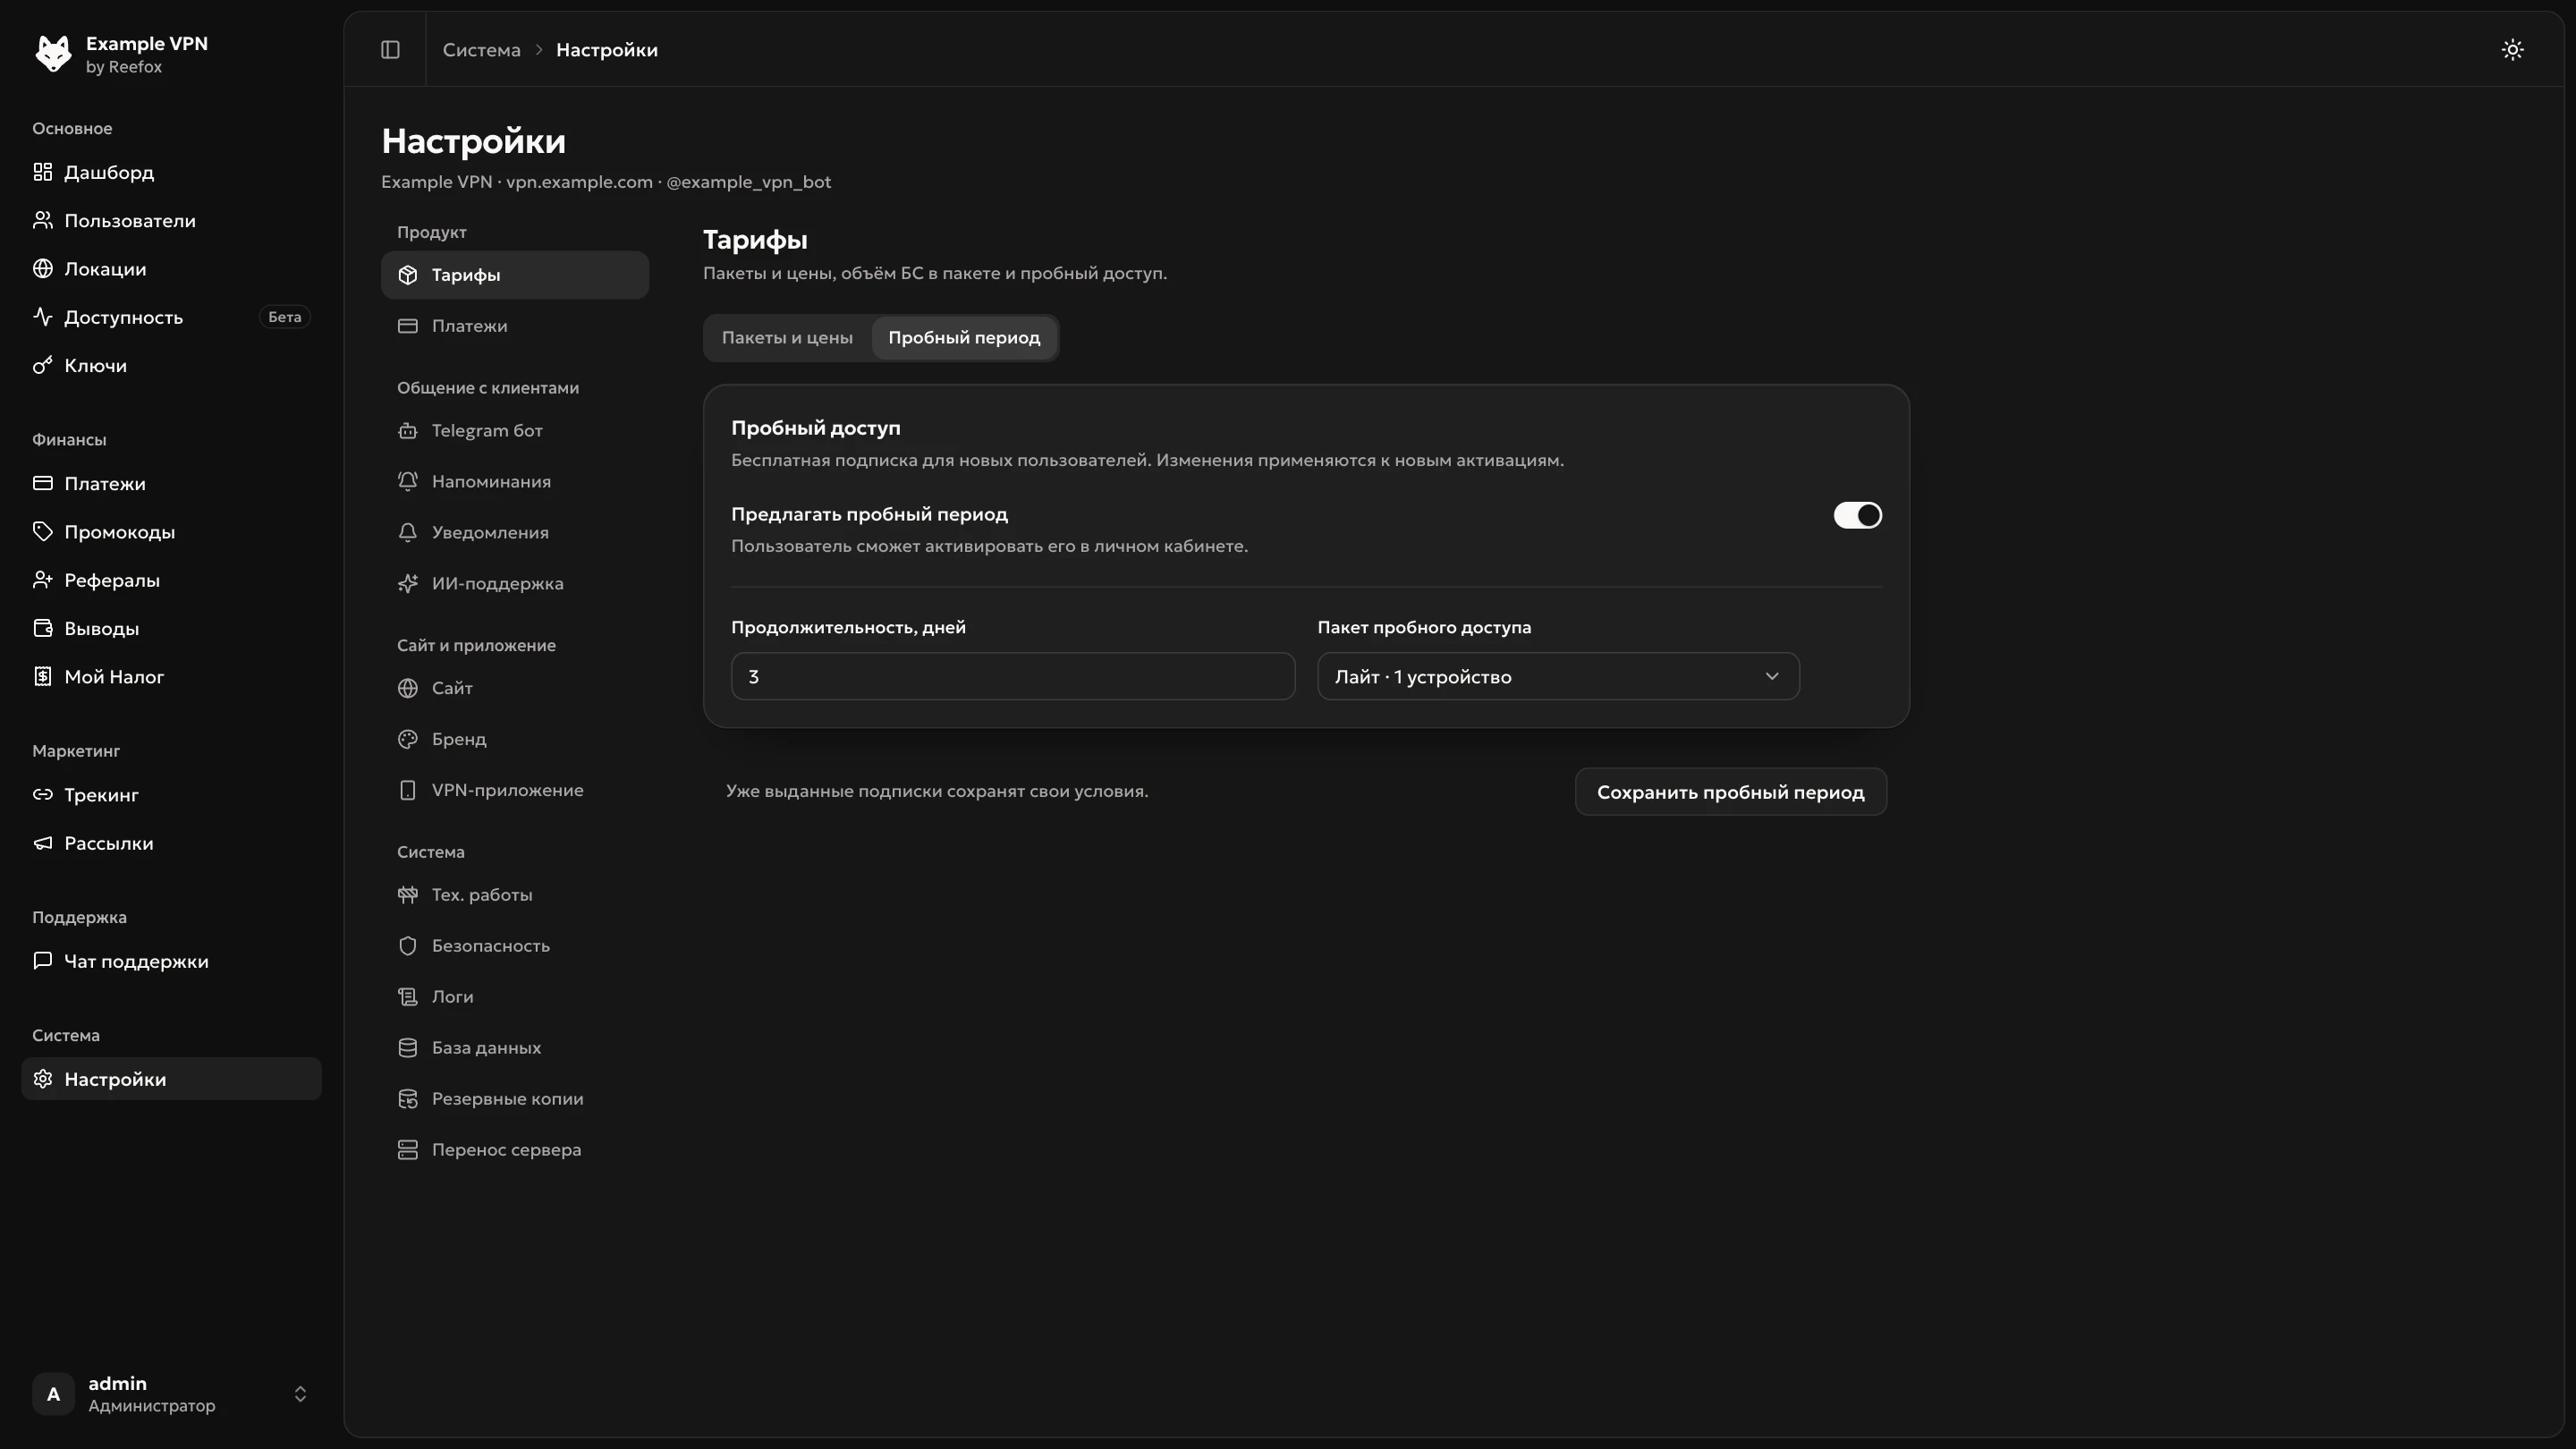Open the Перенос сервера settings section
The height and width of the screenshot is (1449, 2576).
click(x=515, y=1150)
